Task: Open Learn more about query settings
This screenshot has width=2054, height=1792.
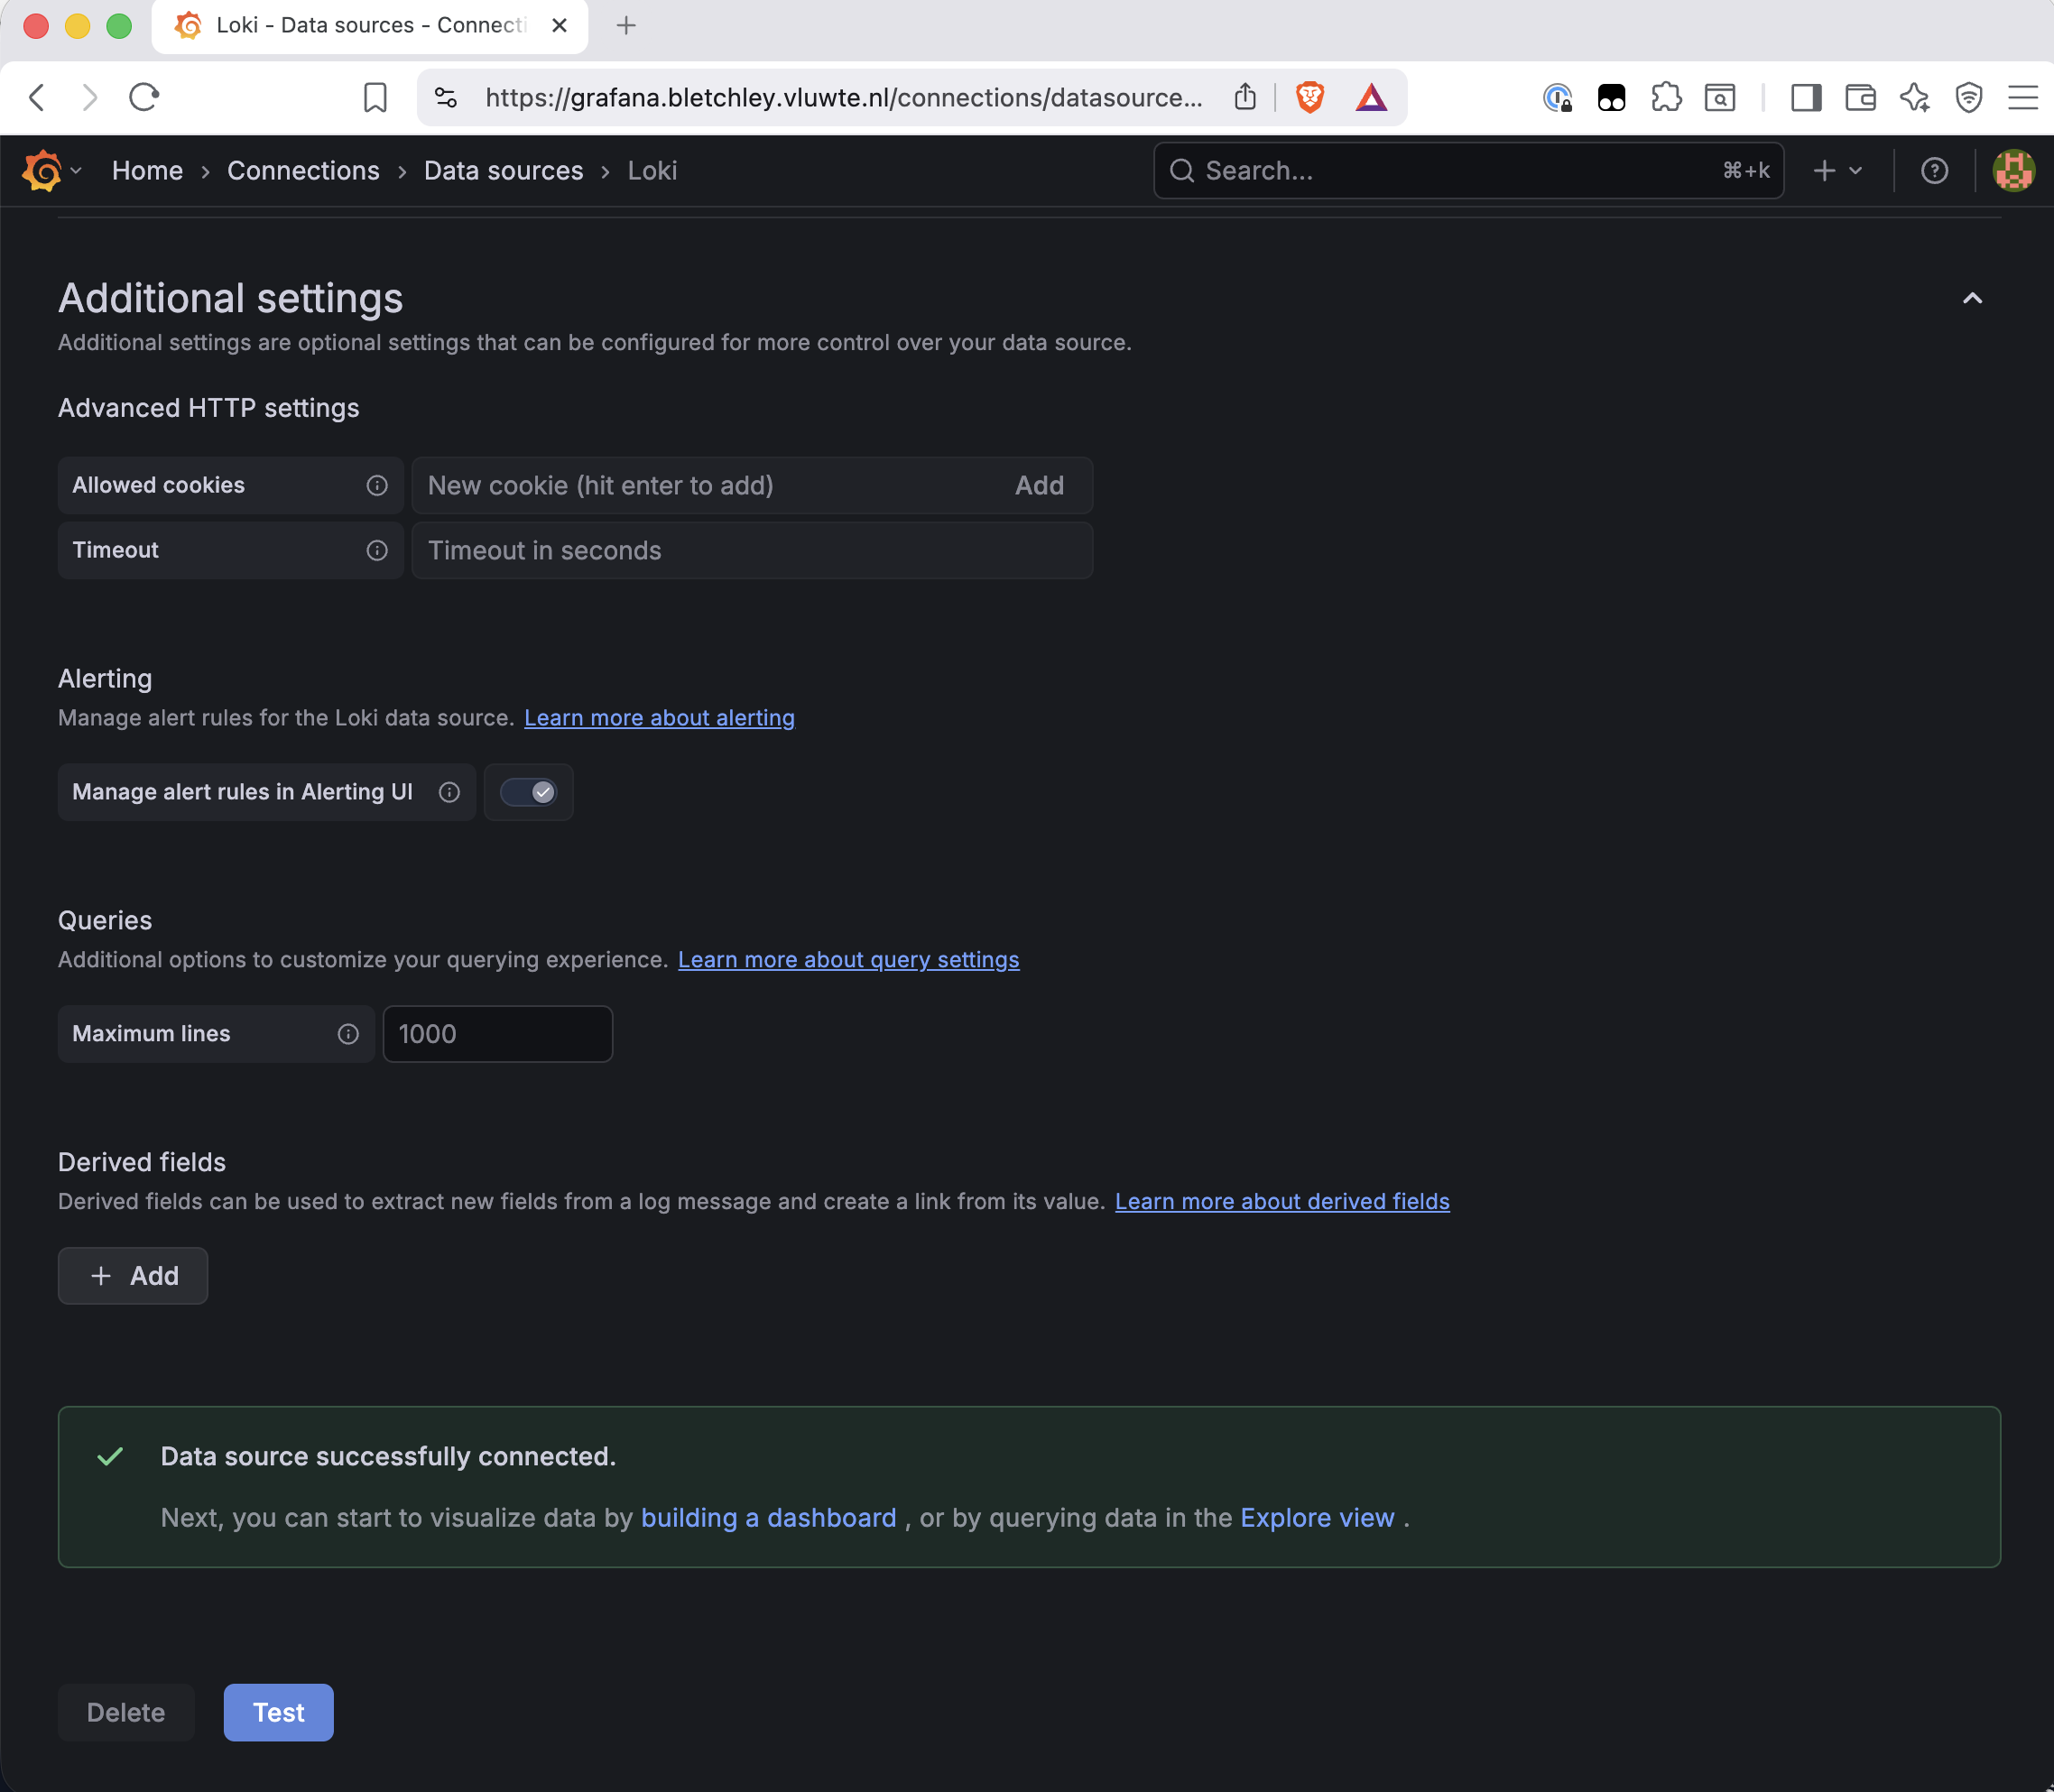Action: pos(848,960)
